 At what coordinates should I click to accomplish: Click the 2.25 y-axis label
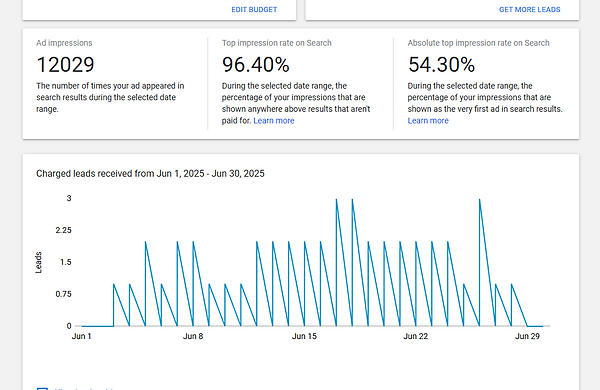pyautogui.click(x=64, y=230)
